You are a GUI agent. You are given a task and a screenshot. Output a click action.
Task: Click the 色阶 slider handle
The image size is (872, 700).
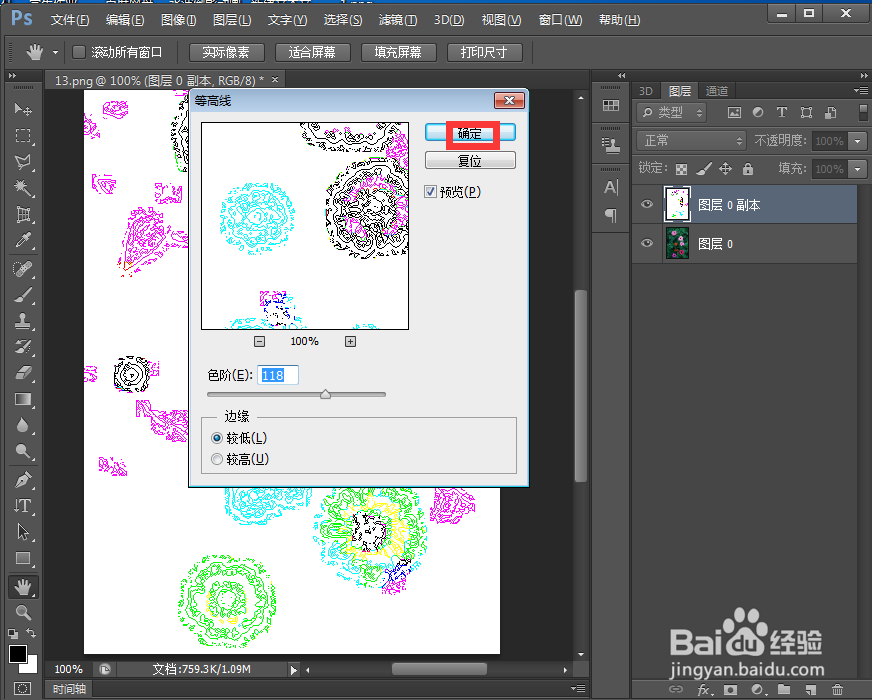[325, 394]
